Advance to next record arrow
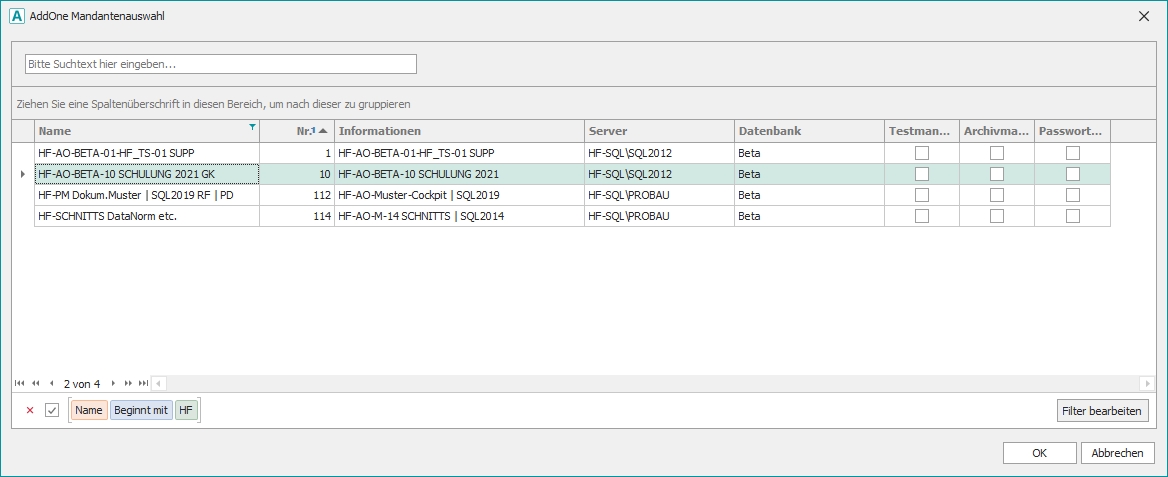This screenshot has width=1168, height=477. click(x=114, y=383)
